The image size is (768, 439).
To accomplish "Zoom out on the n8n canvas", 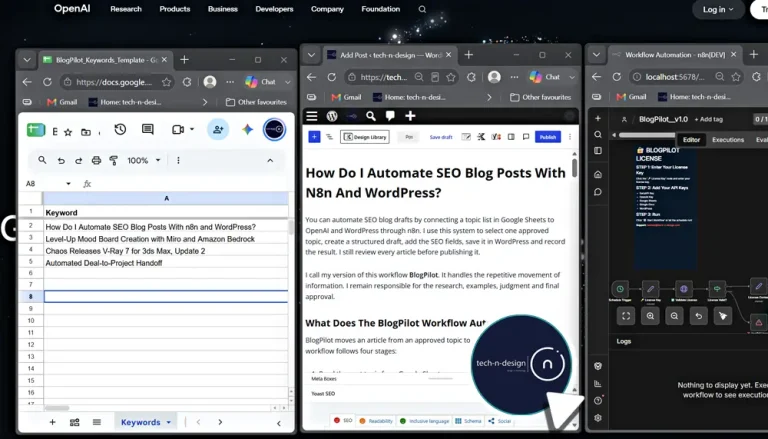I will (x=674, y=316).
